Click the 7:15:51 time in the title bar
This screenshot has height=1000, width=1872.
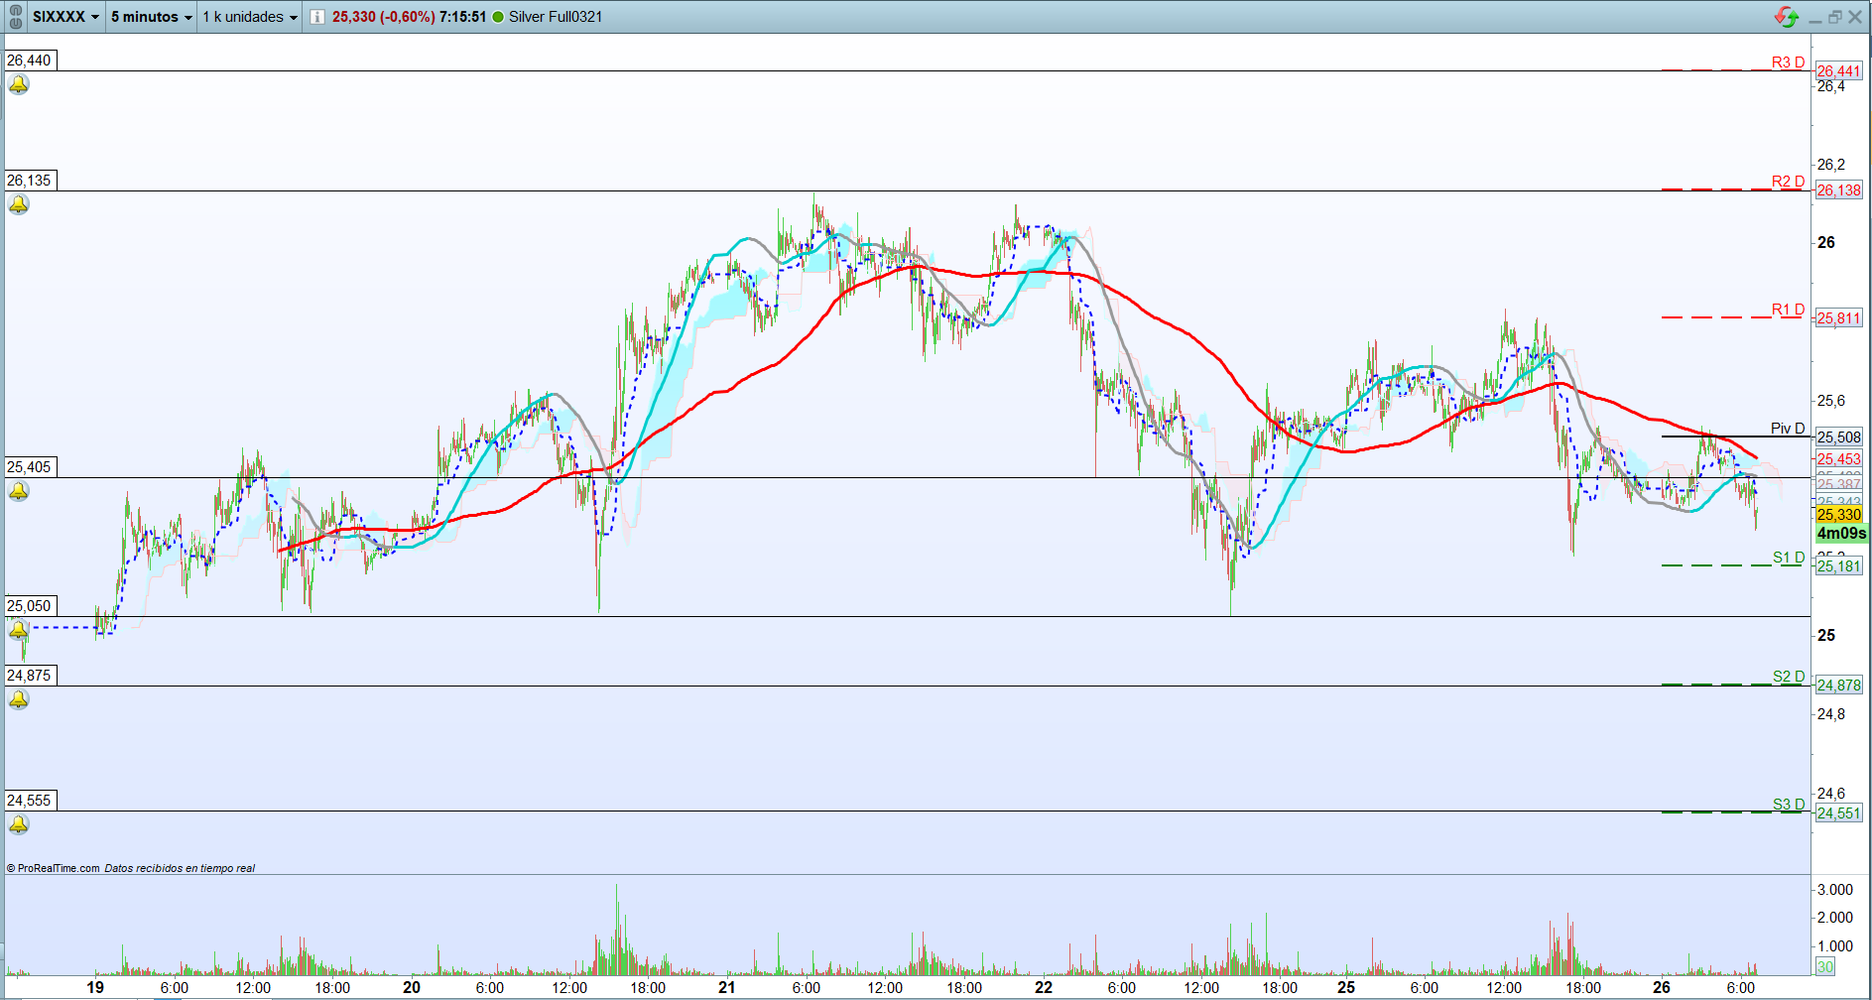(x=463, y=17)
